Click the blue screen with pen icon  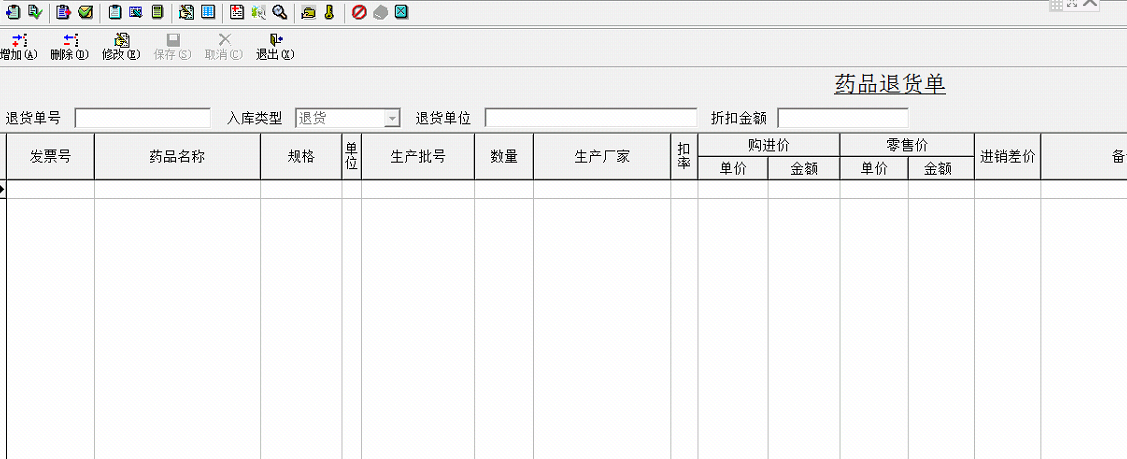[136, 12]
